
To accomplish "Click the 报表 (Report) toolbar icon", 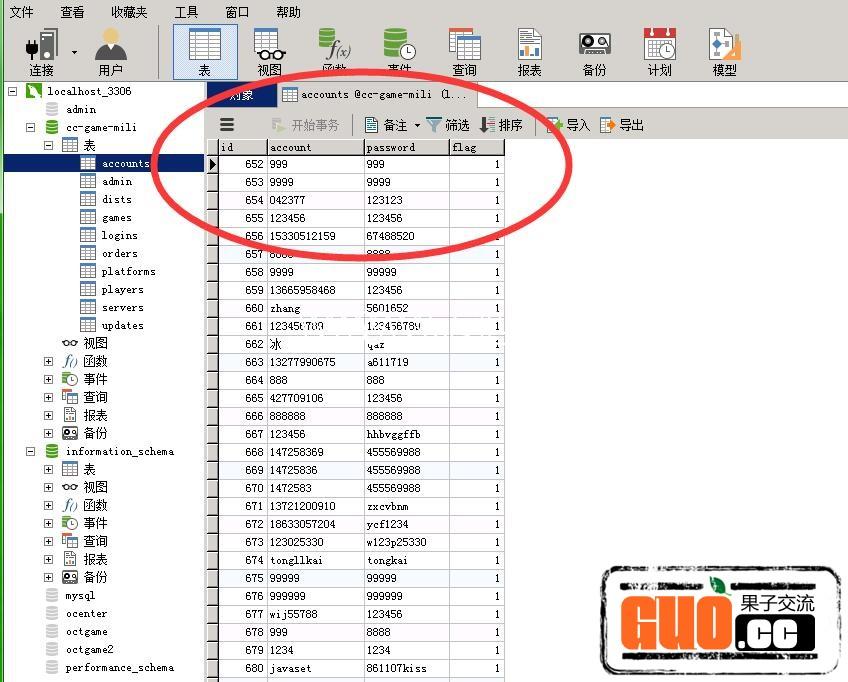I will pyautogui.click(x=529, y=52).
